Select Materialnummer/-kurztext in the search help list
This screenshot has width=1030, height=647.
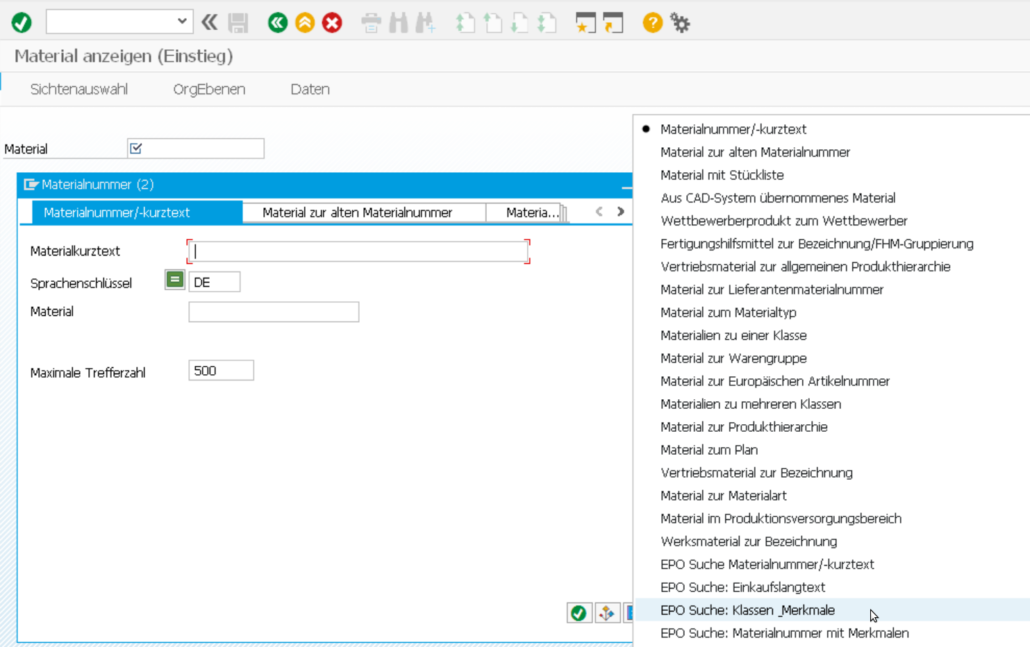(x=733, y=129)
